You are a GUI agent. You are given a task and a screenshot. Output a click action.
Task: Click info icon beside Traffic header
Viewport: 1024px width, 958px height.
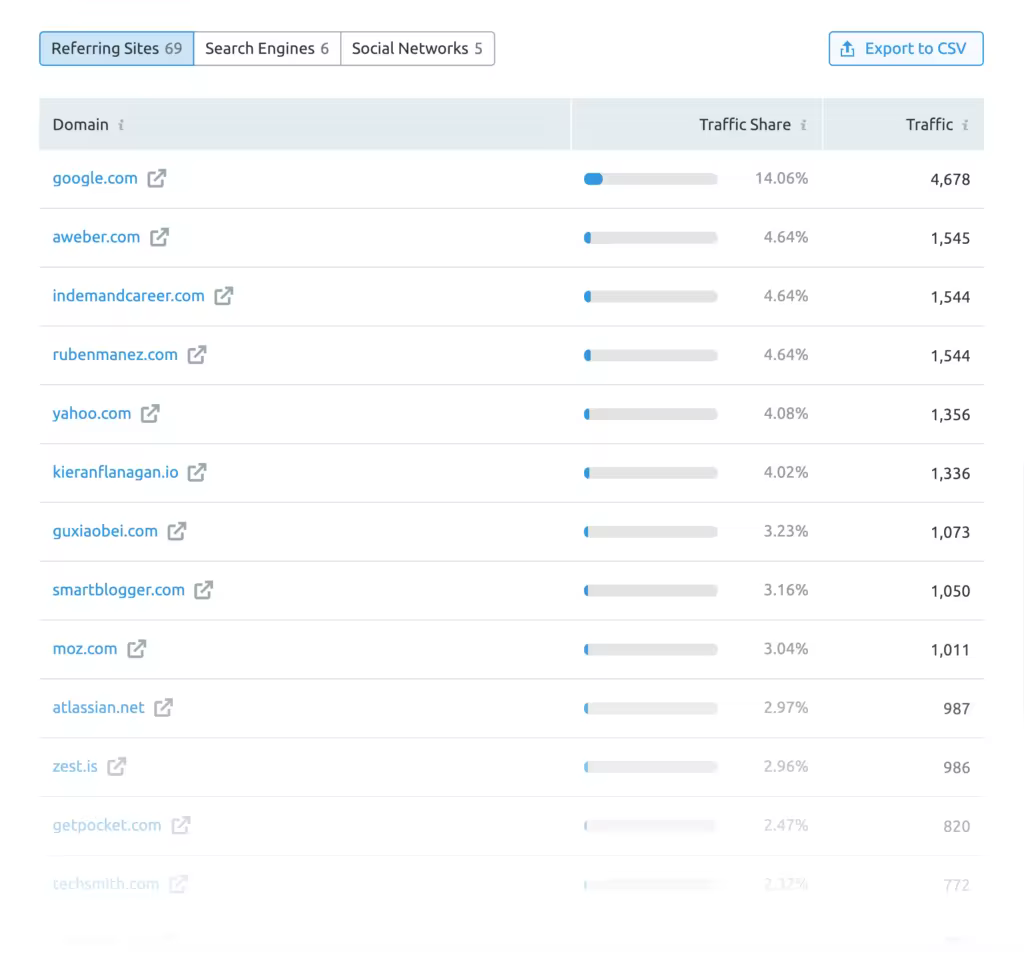[x=965, y=125]
